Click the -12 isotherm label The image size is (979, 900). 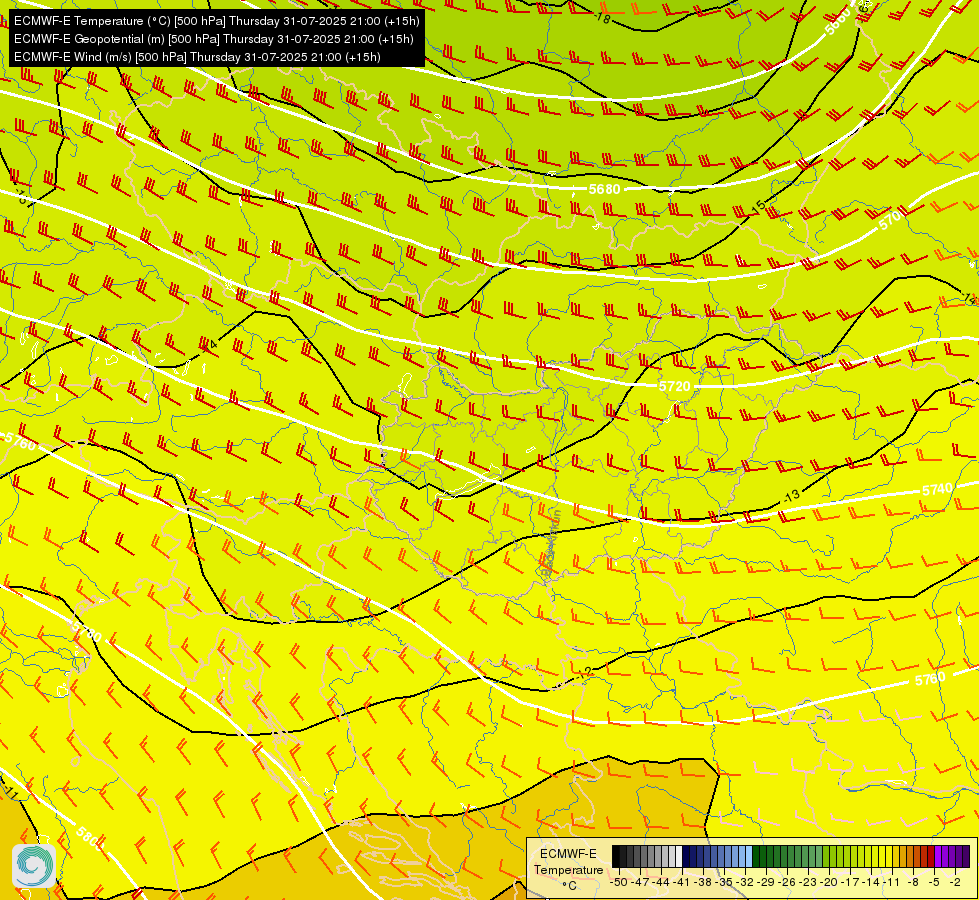click(x=584, y=673)
